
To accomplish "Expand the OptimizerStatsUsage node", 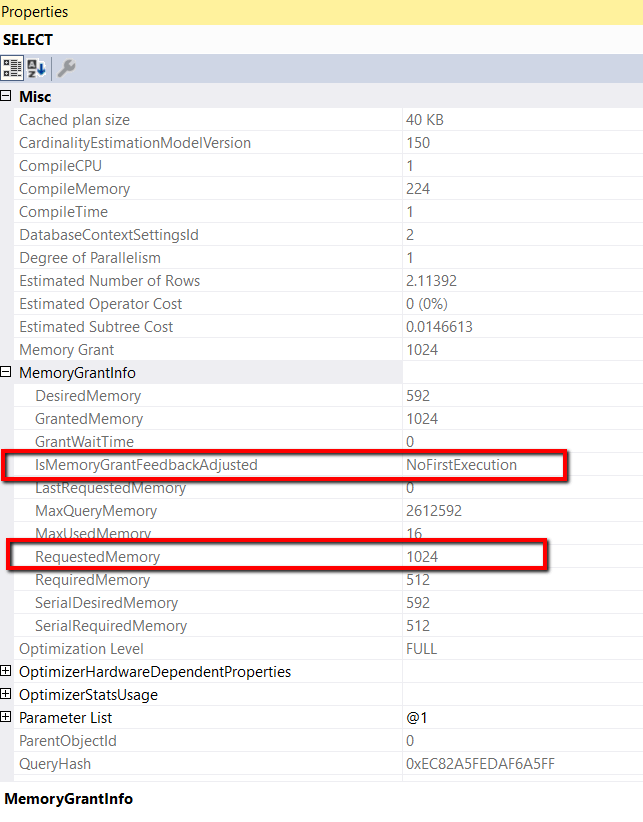I will [x=6, y=694].
